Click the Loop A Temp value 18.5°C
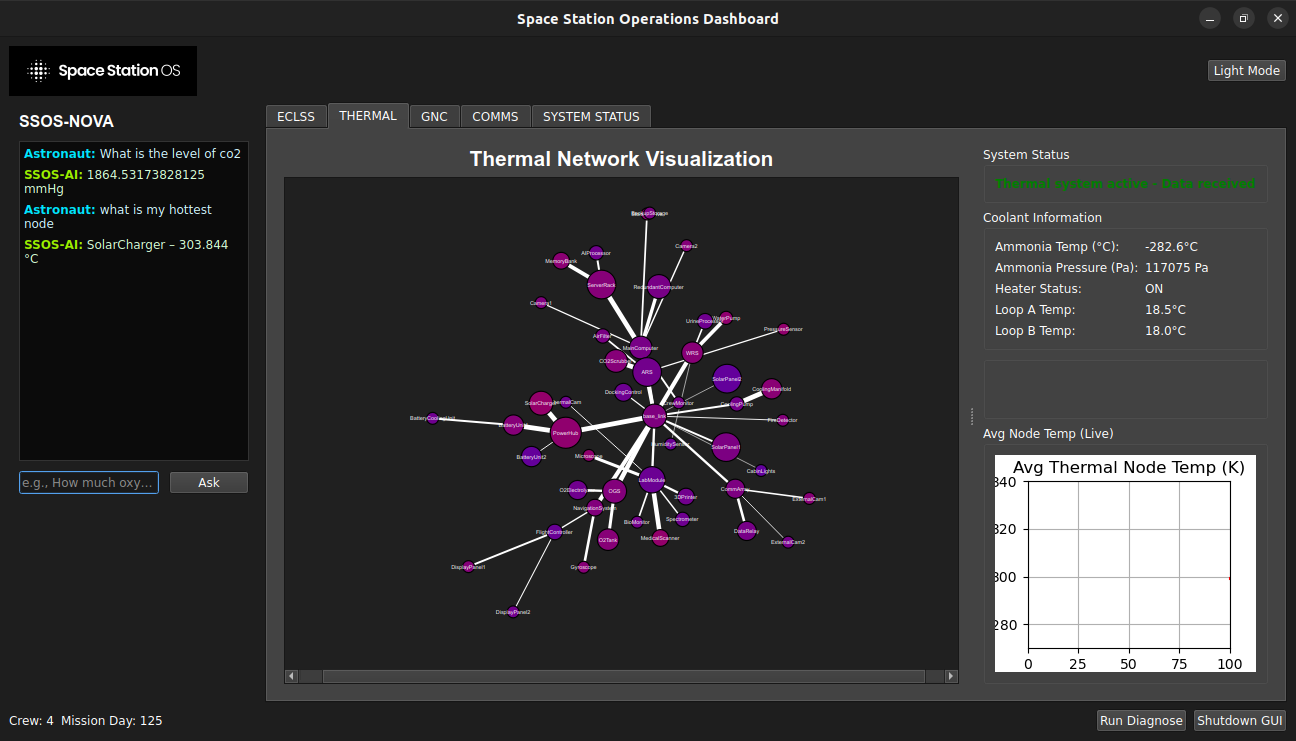Viewport: 1296px width, 741px height. point(1165,309)
